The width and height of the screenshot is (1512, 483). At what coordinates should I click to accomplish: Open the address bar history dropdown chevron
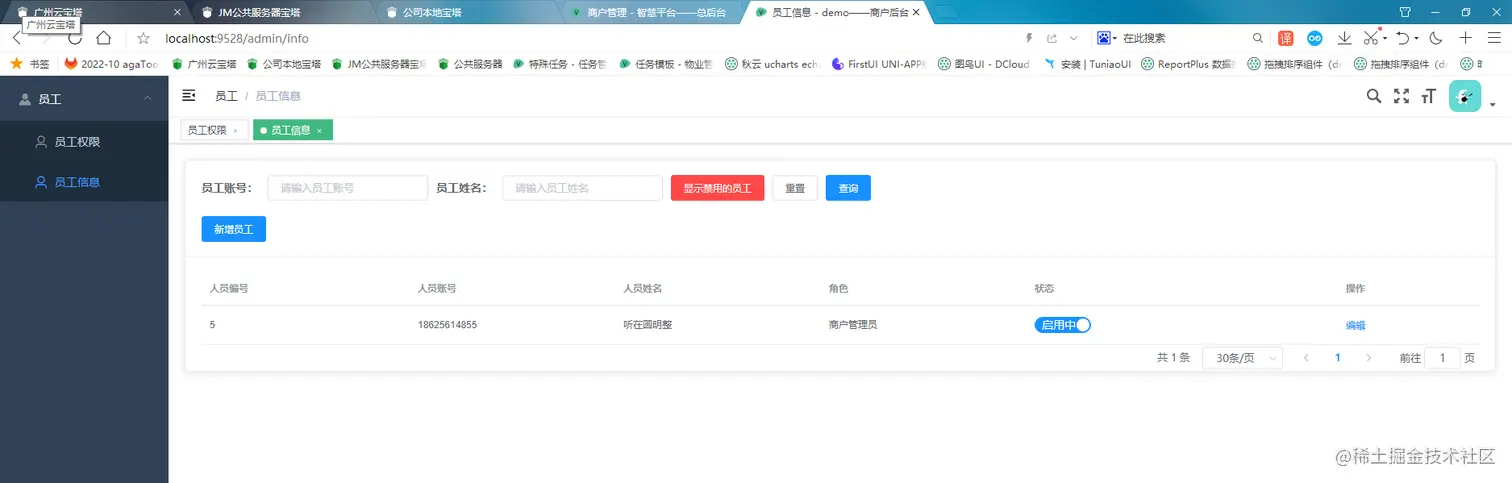pos(1074,38)
